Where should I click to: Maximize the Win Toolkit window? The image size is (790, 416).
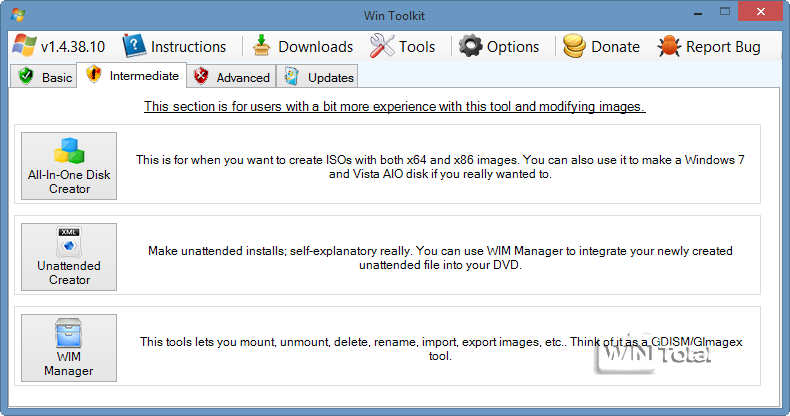(x=725, y=12)
